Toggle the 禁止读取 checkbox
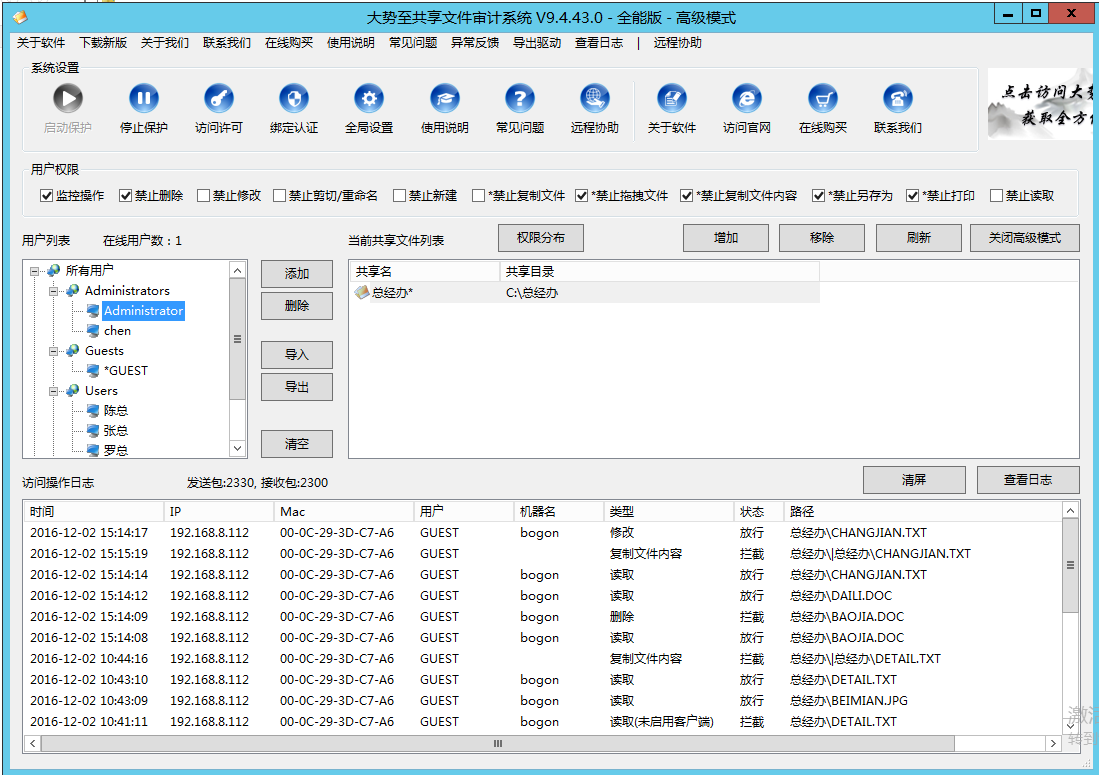The image size is (1099, 775). (x=998, y=195)
